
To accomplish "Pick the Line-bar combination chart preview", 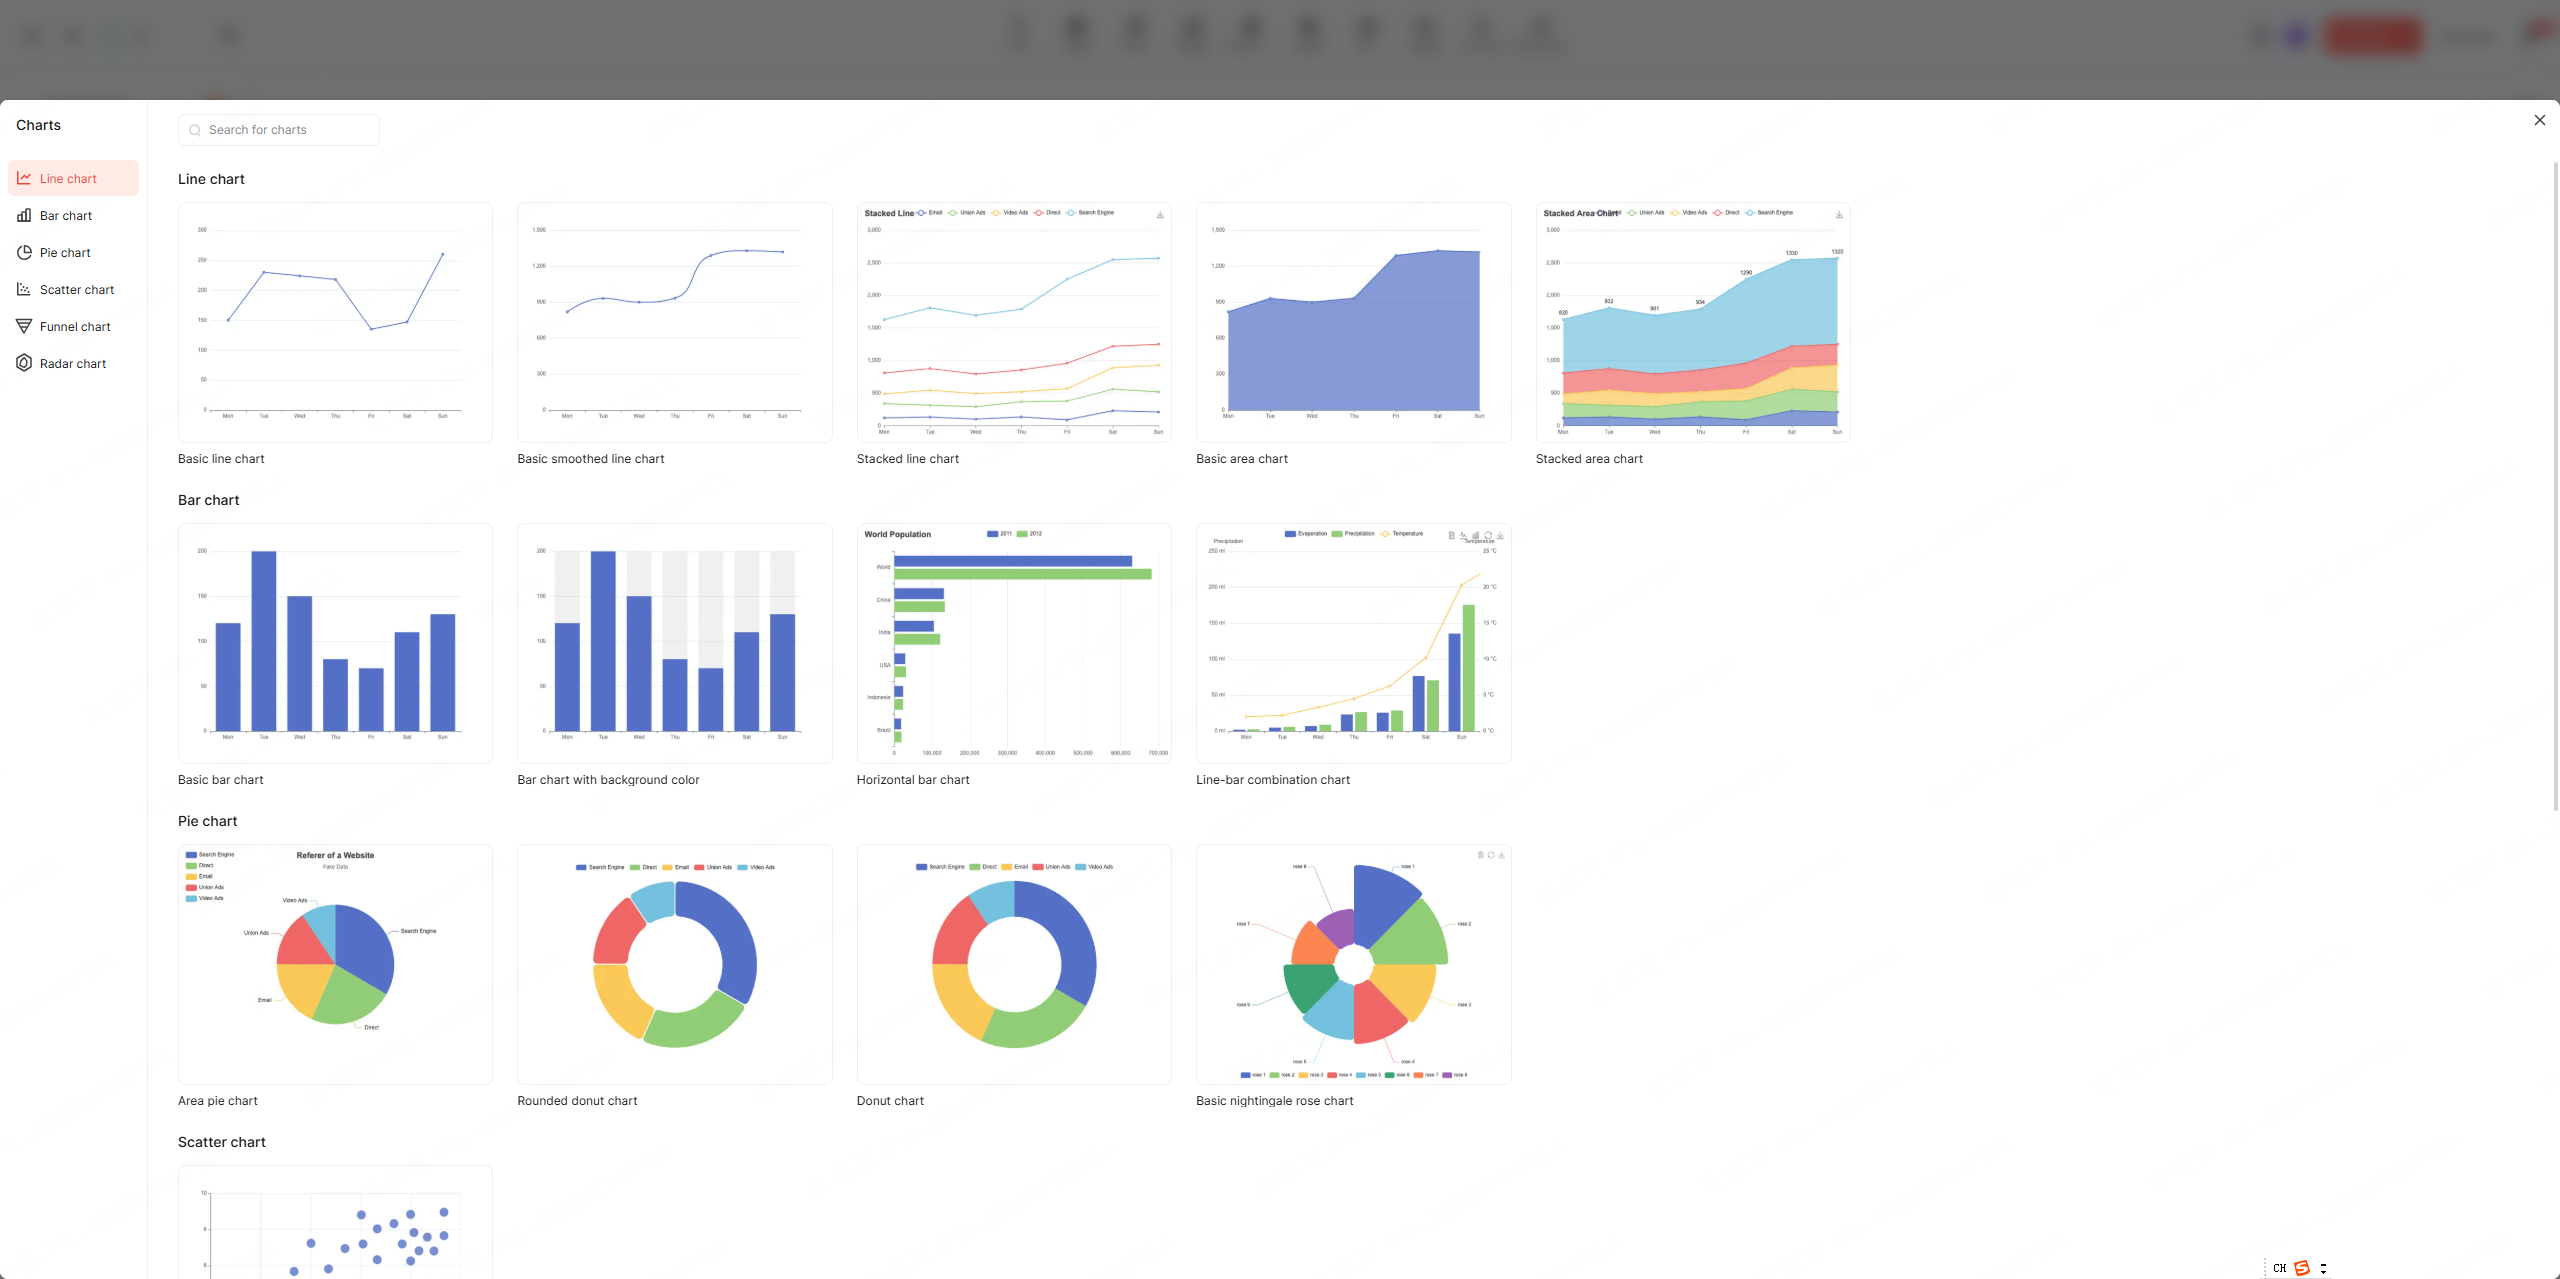I will coord(1353,643).
